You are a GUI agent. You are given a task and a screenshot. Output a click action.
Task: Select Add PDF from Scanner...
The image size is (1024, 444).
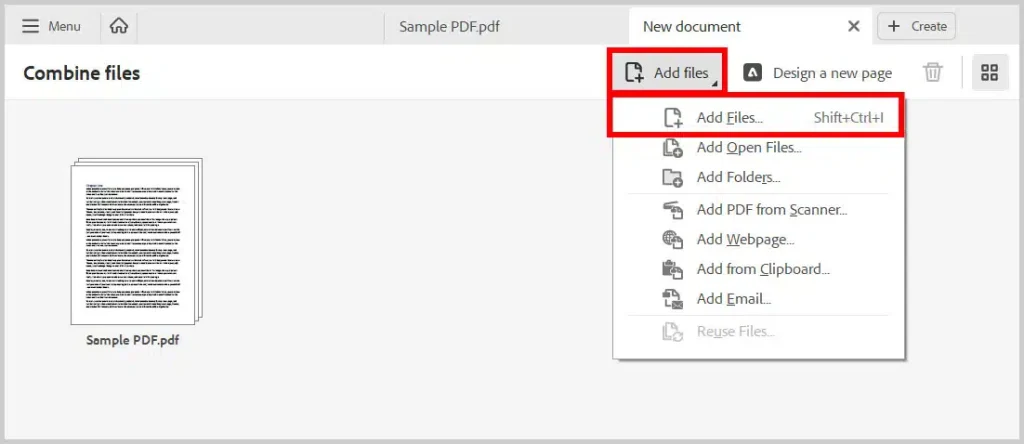[x=759, y=210]
